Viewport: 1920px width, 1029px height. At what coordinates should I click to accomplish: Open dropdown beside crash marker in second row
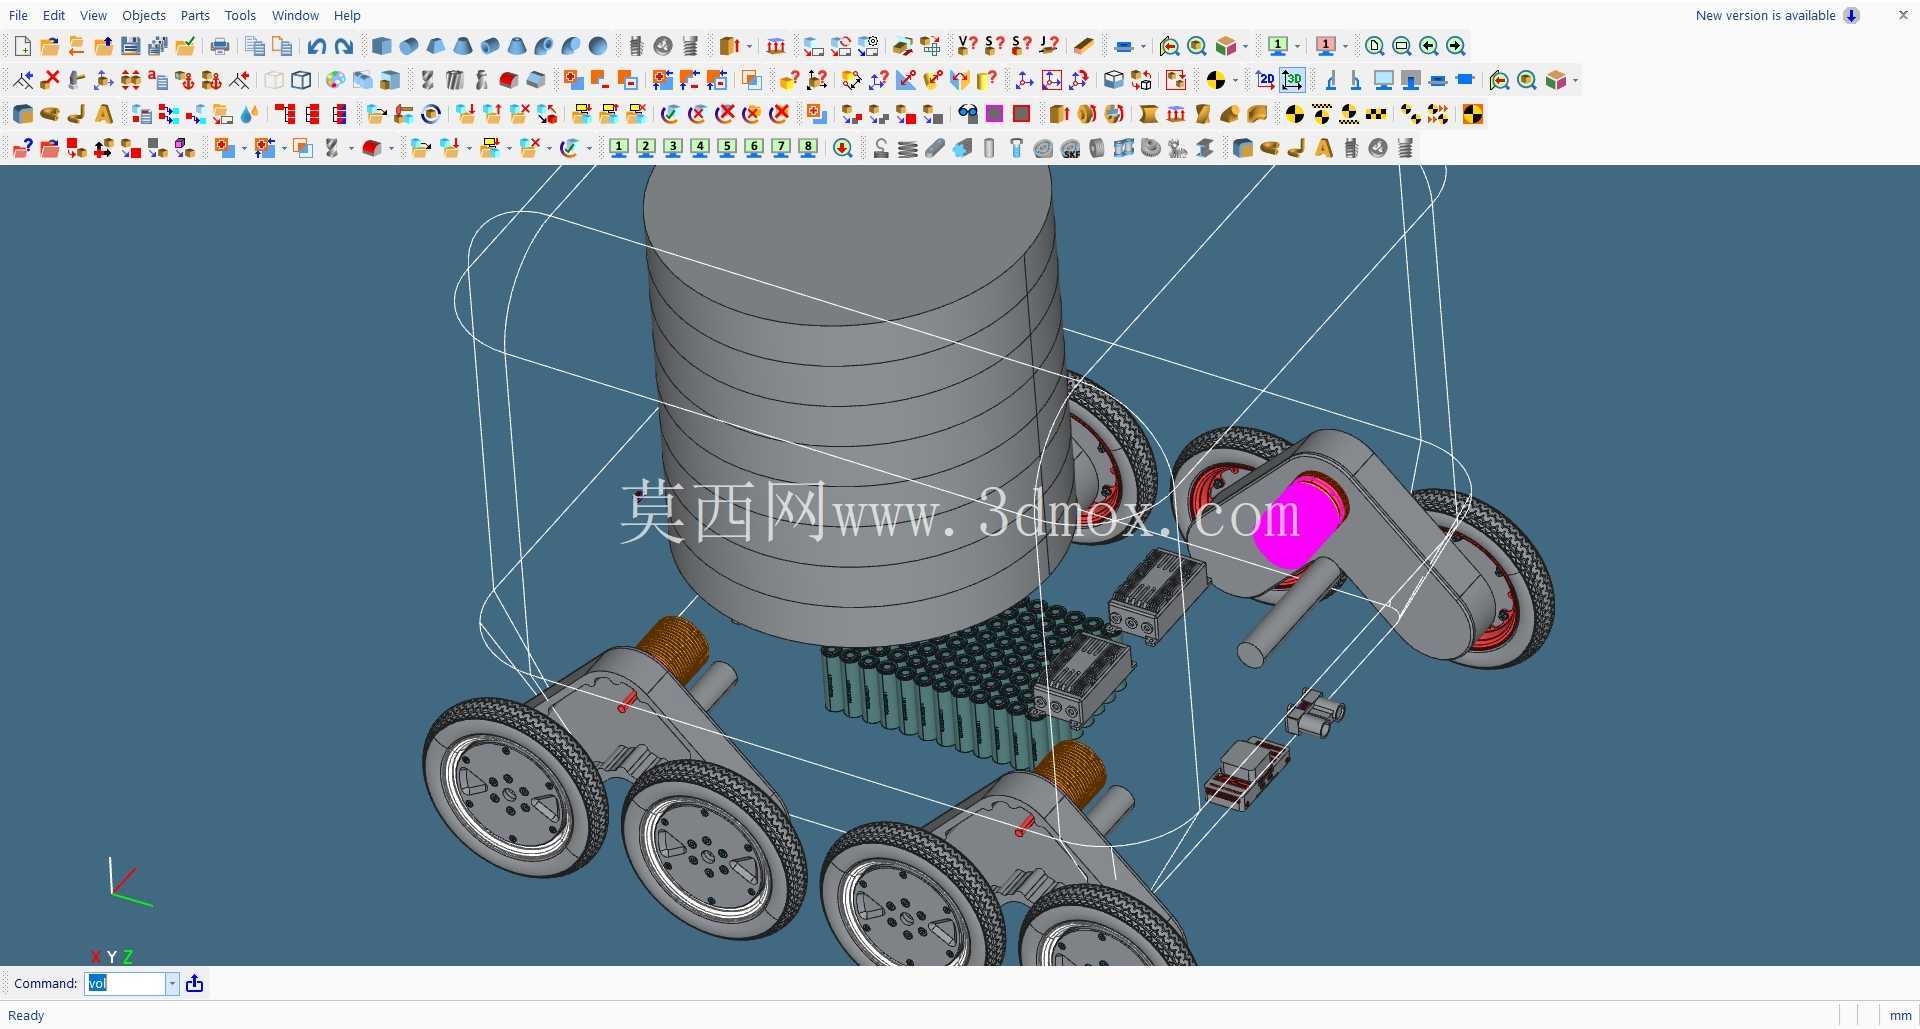coord(1235,80)
